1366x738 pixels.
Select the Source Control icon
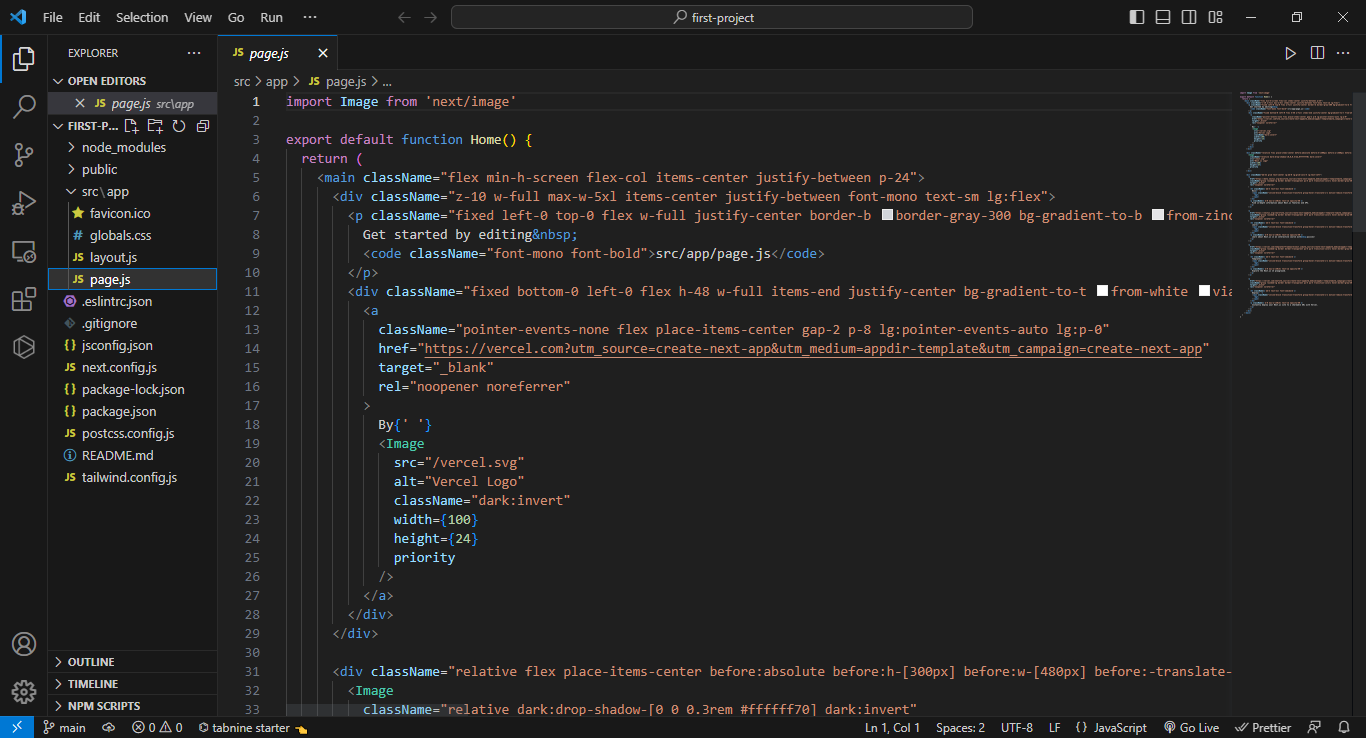tap(24, 155)
